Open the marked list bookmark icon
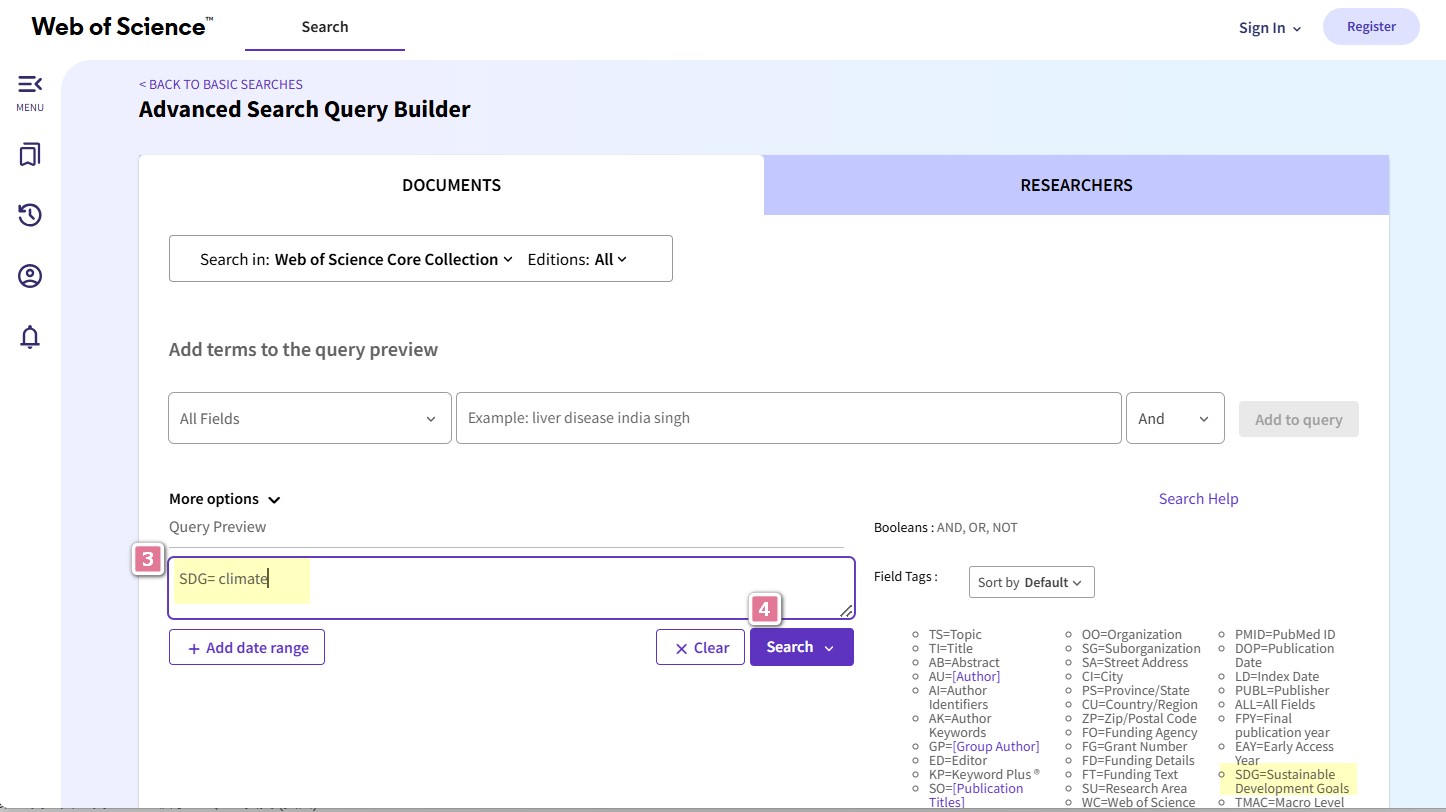 pos(30,154)
